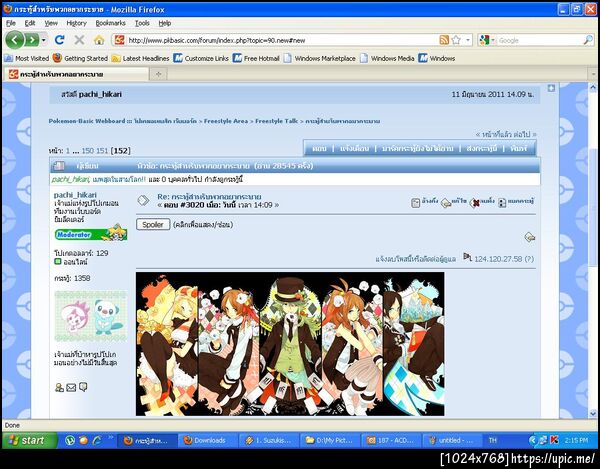This screenshot has height=469, width=600.
Task: Open the Freestyle Talk breadcrumb link
Action: [276, 121]
